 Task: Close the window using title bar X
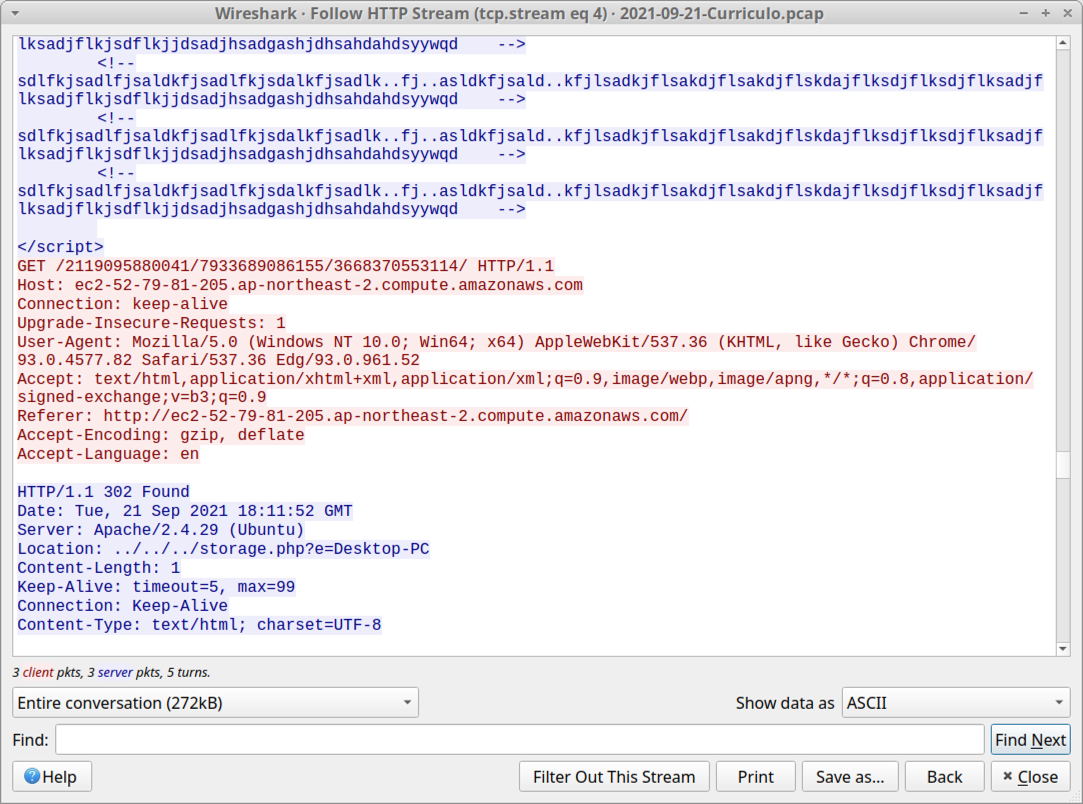tap(1067, 13)
